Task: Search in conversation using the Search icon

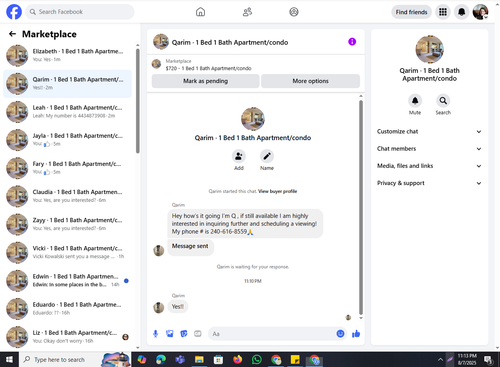Action: pos(443,100)
